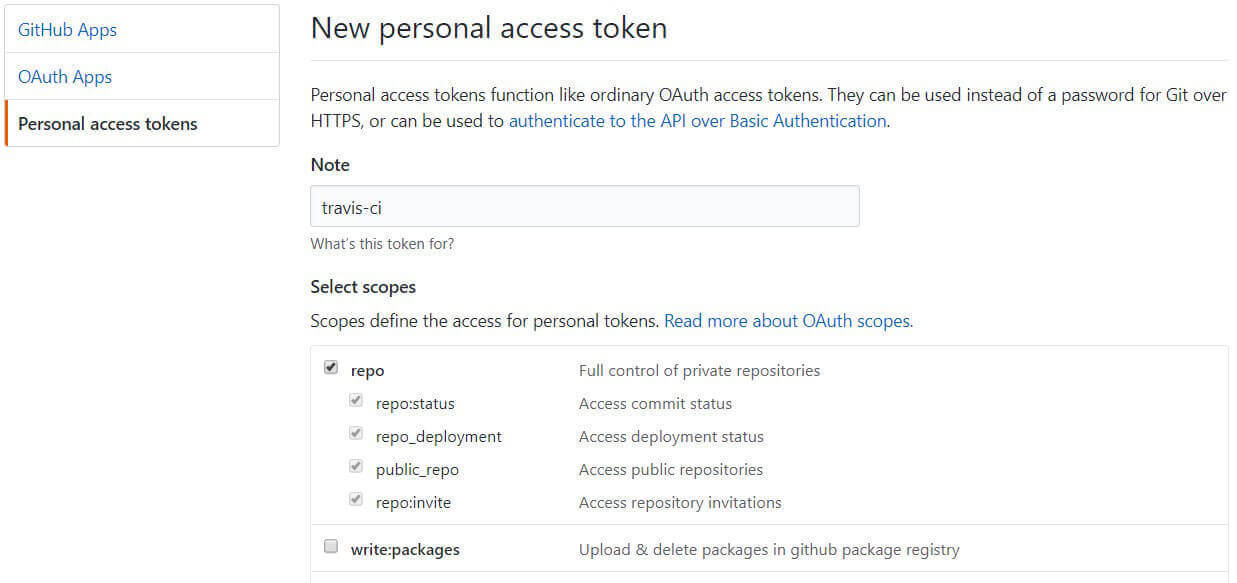This screenshot has width=1237, height=583.
Task: Click the New personal access token heading
Action: click(489, 28)
